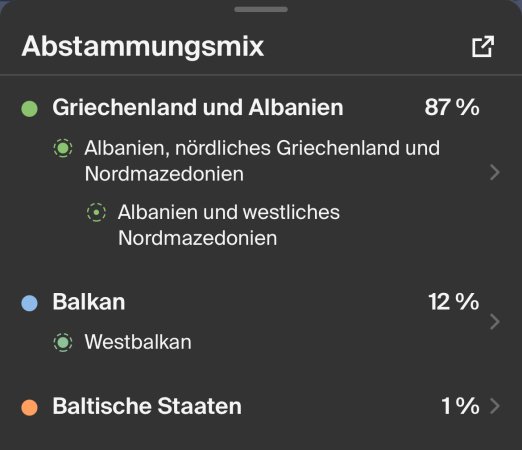Click the 87 % value
This screenshot has width=522, height=450.
(x=452, y=107)
